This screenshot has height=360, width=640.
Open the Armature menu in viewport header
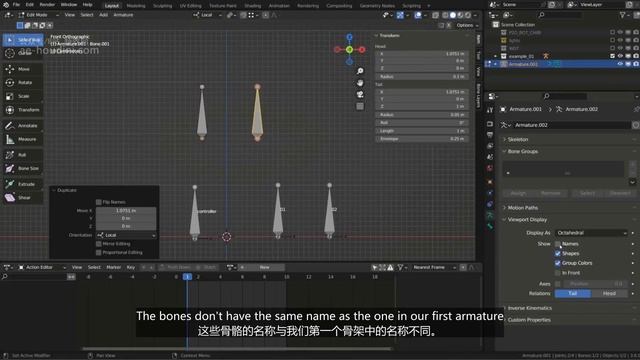point(123,15)
